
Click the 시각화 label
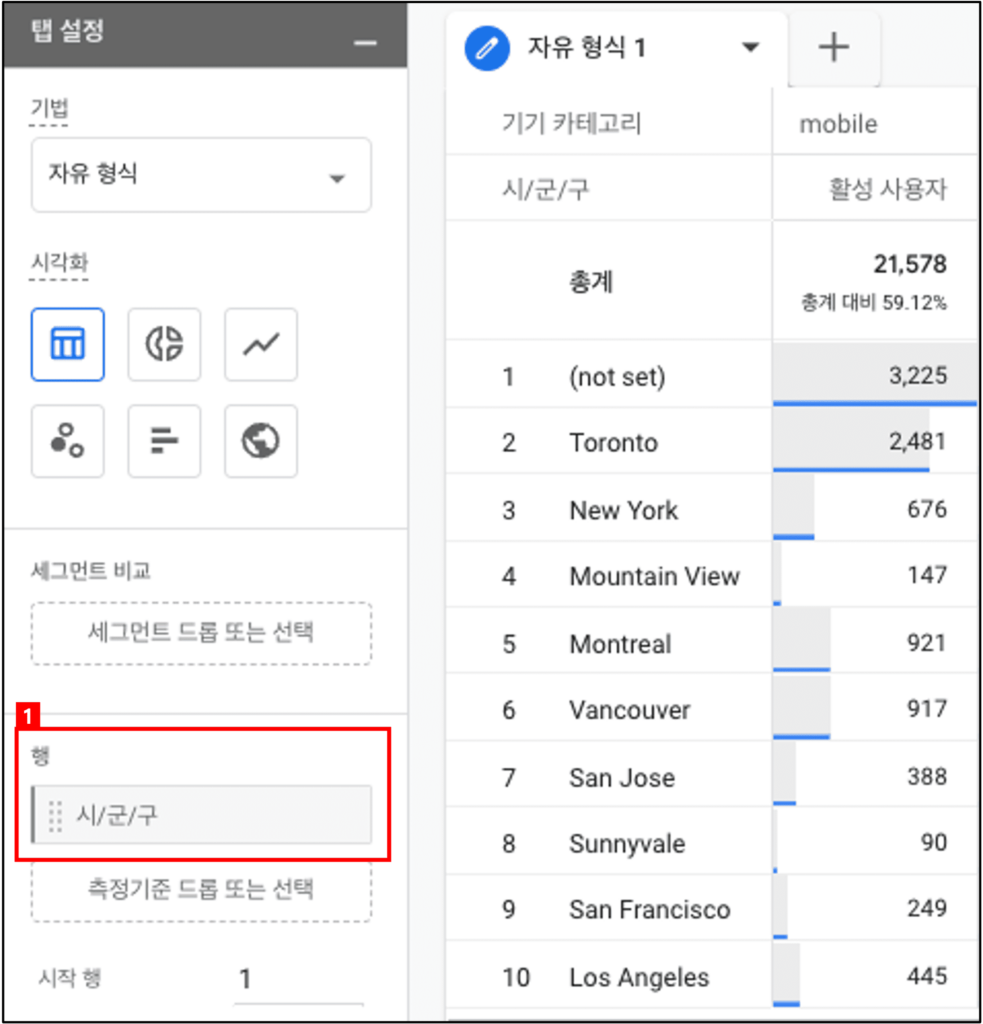pyautogui.click(x=59, y=263)
